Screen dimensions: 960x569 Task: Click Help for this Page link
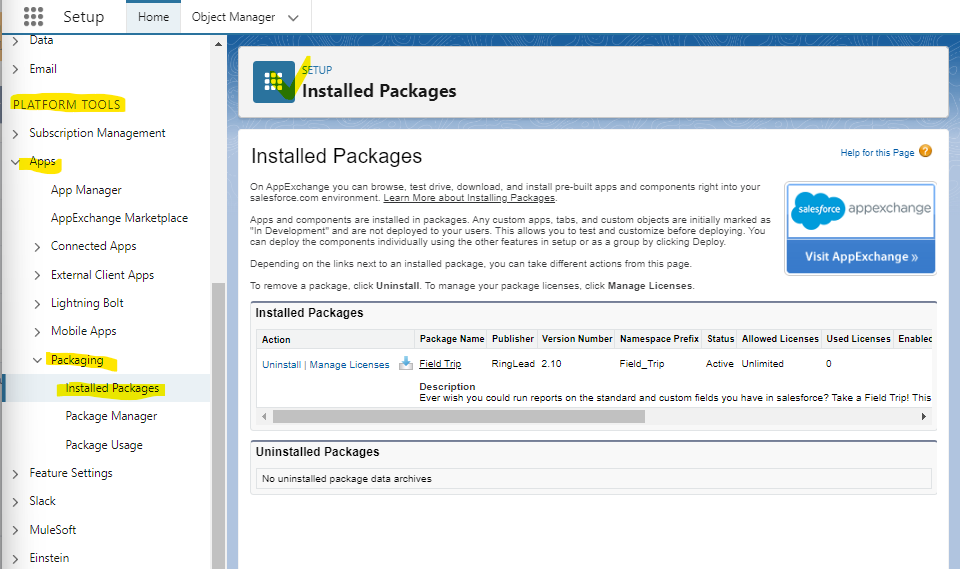(877, 153)
